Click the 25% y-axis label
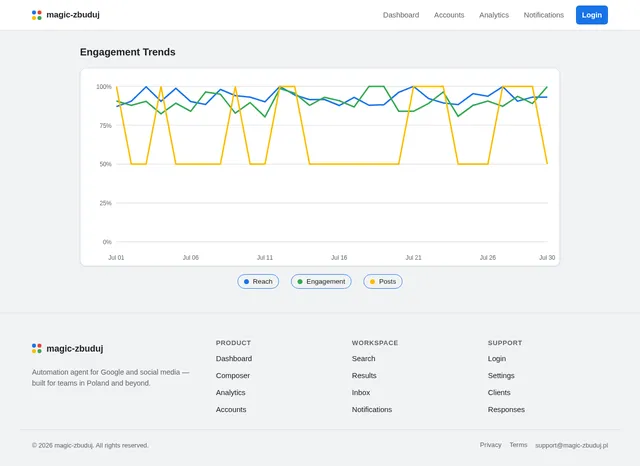The height and width of the screenshot is (466, 640). coord(105,203)
